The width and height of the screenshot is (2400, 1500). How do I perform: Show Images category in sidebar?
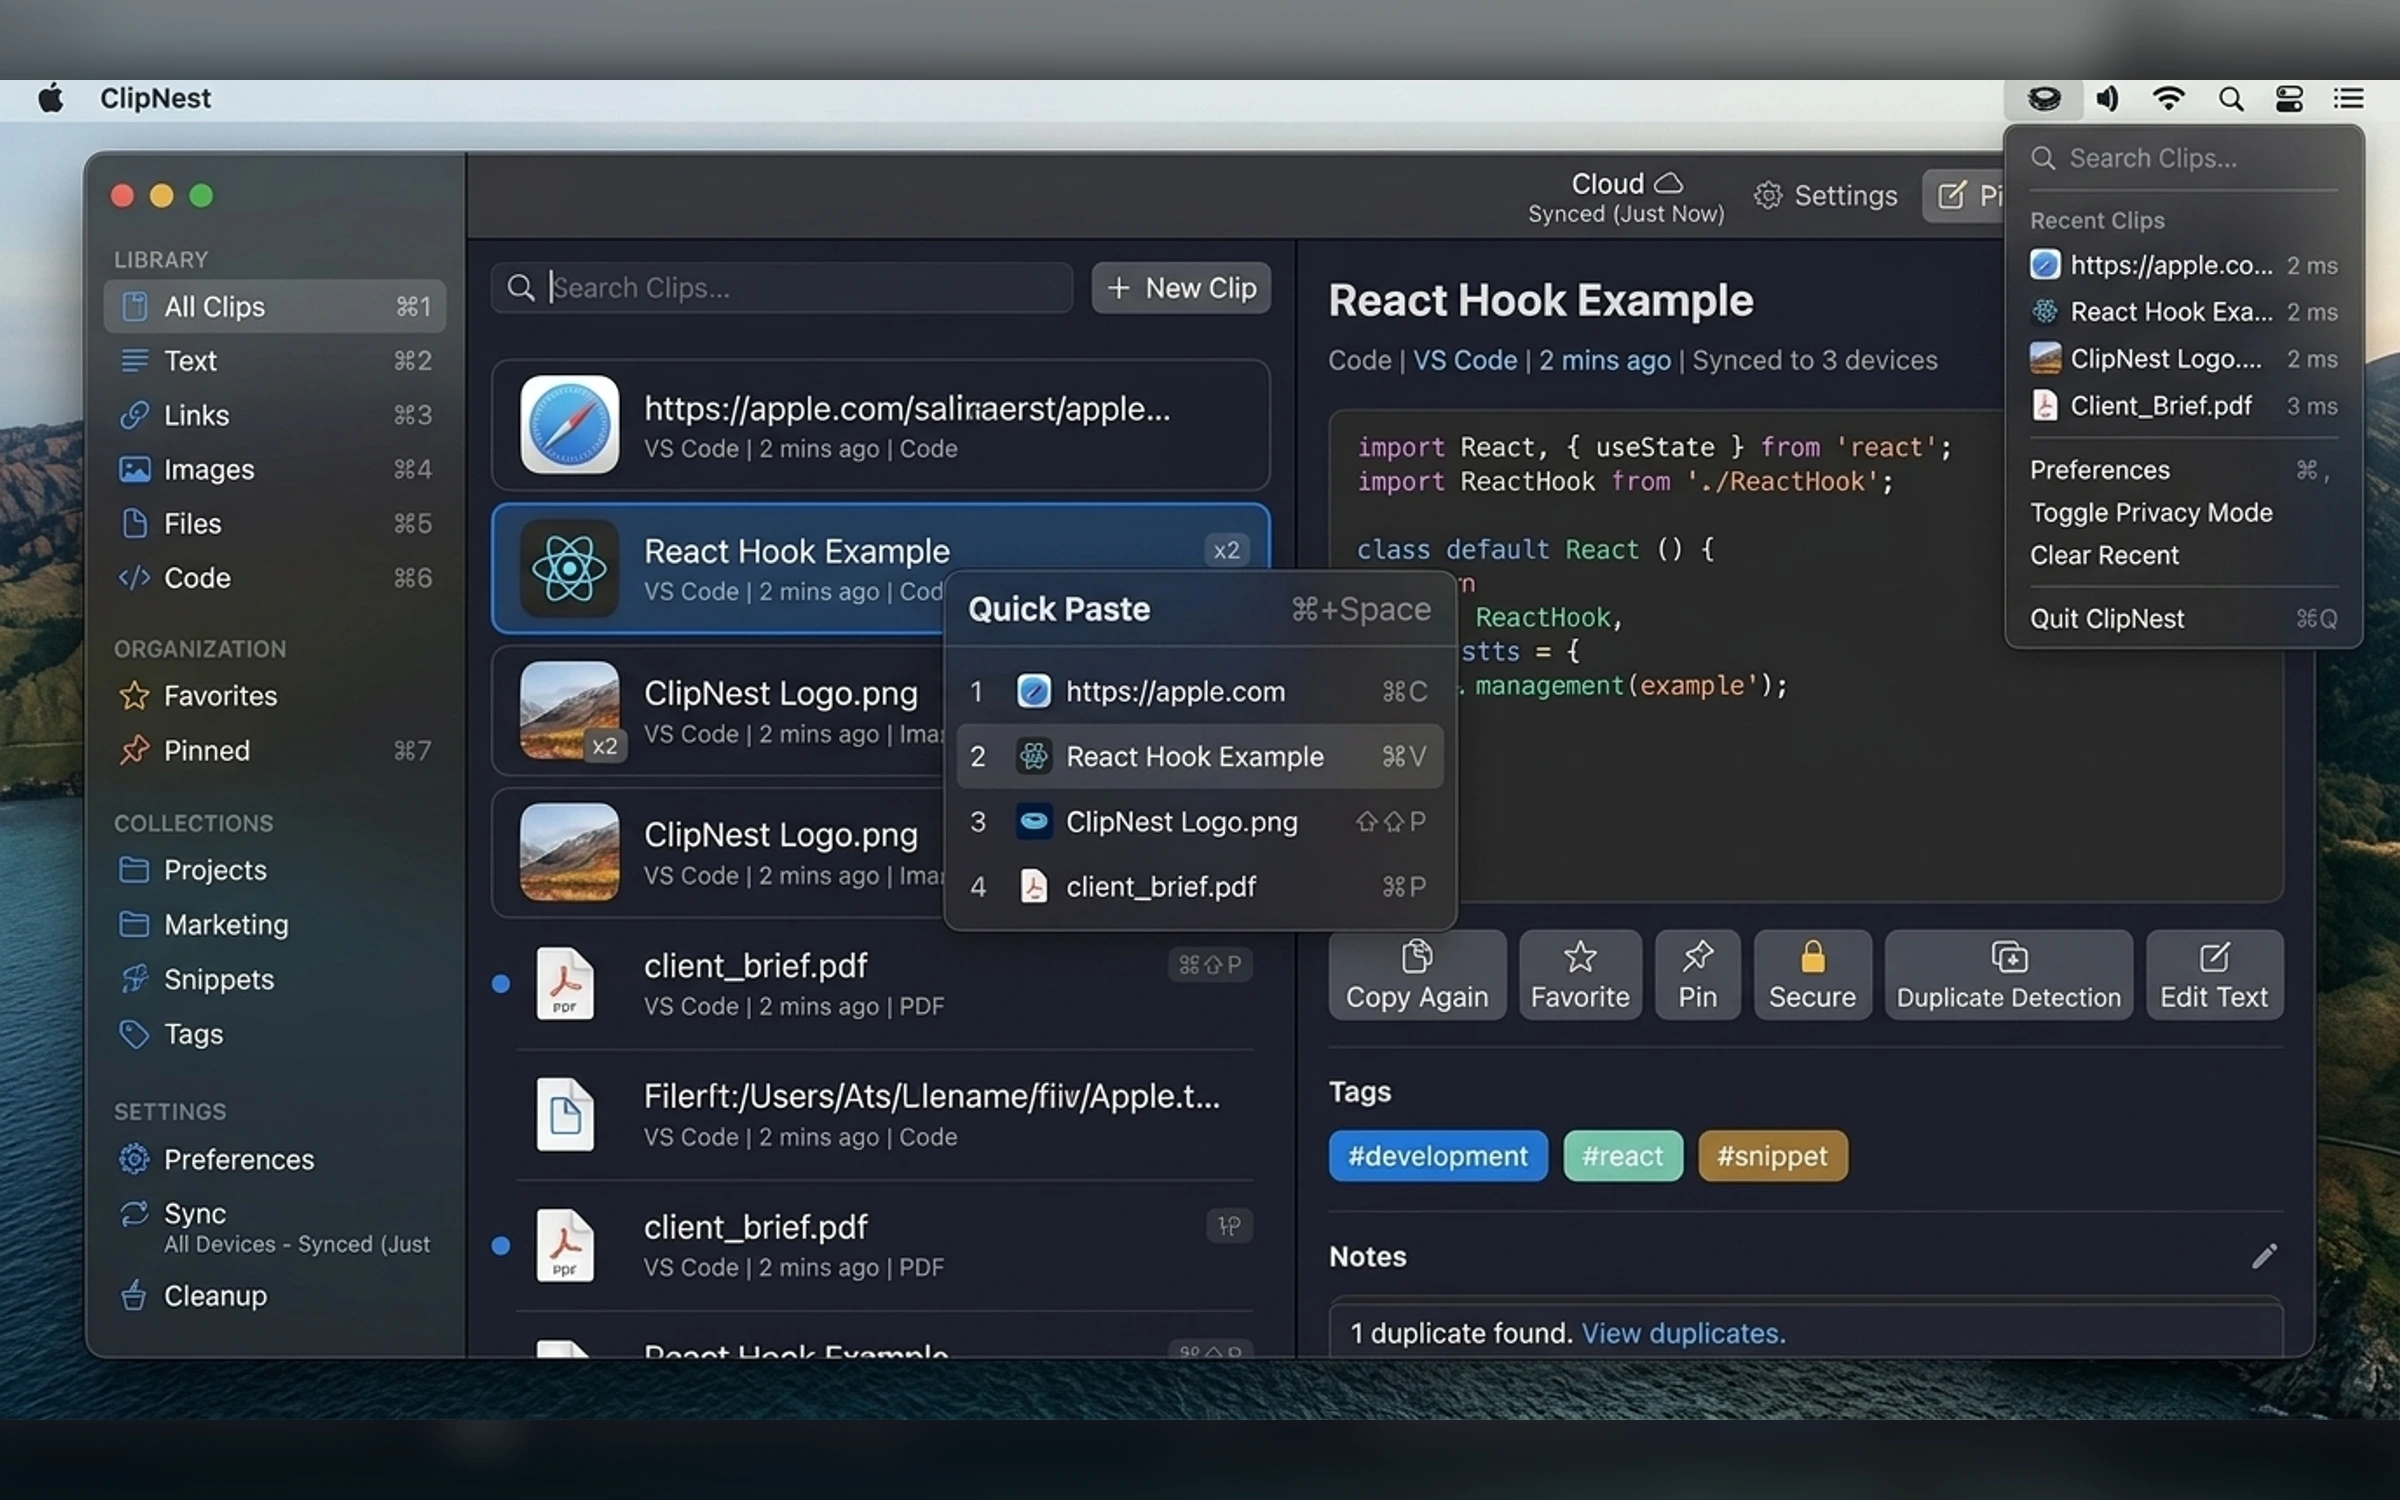[275, 469]
